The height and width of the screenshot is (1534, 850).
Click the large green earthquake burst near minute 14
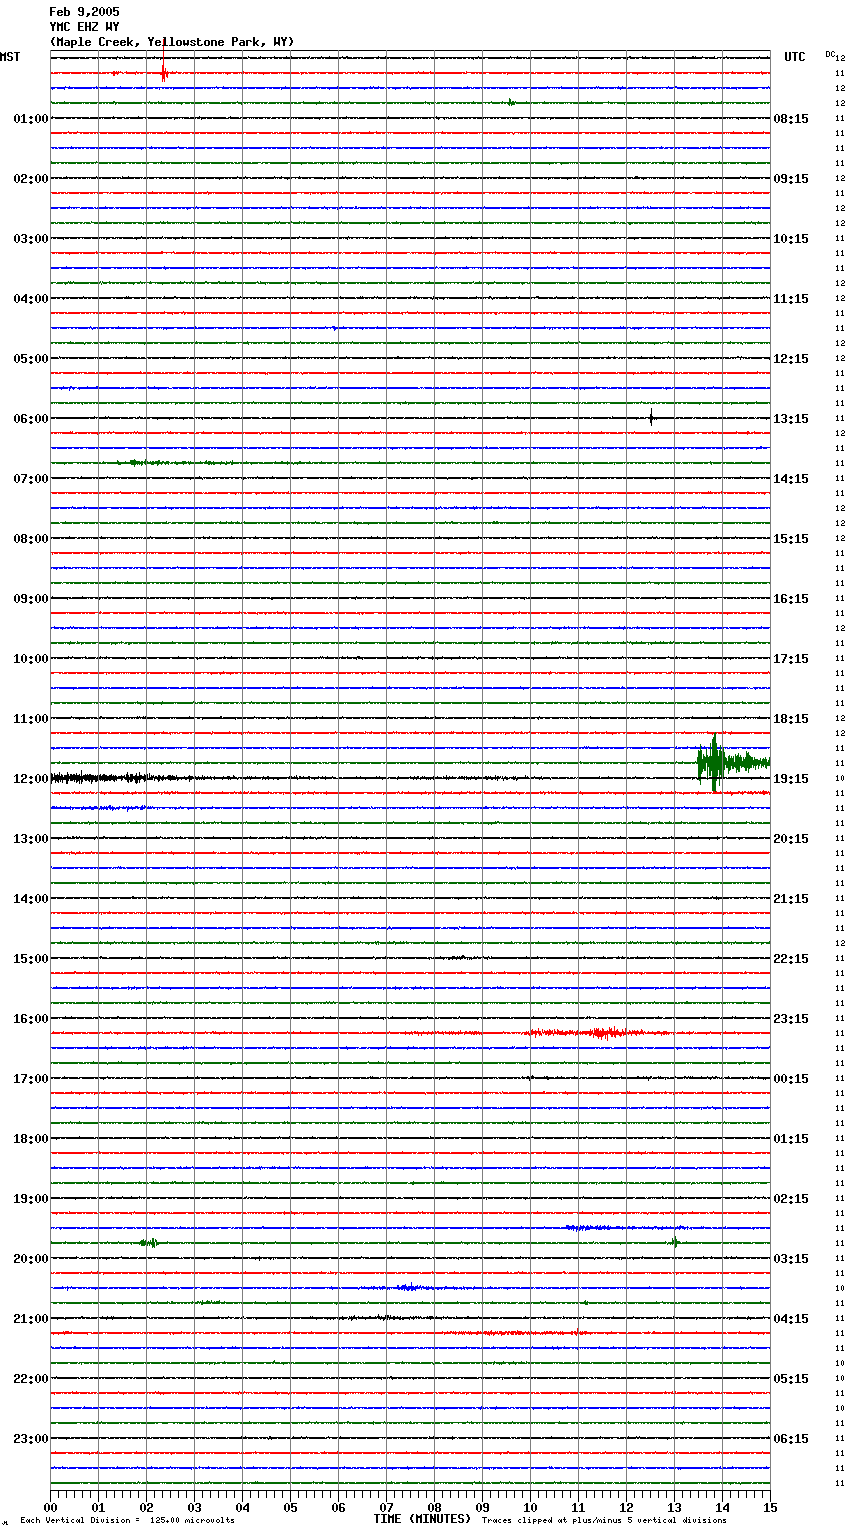[x=733, y=763]
